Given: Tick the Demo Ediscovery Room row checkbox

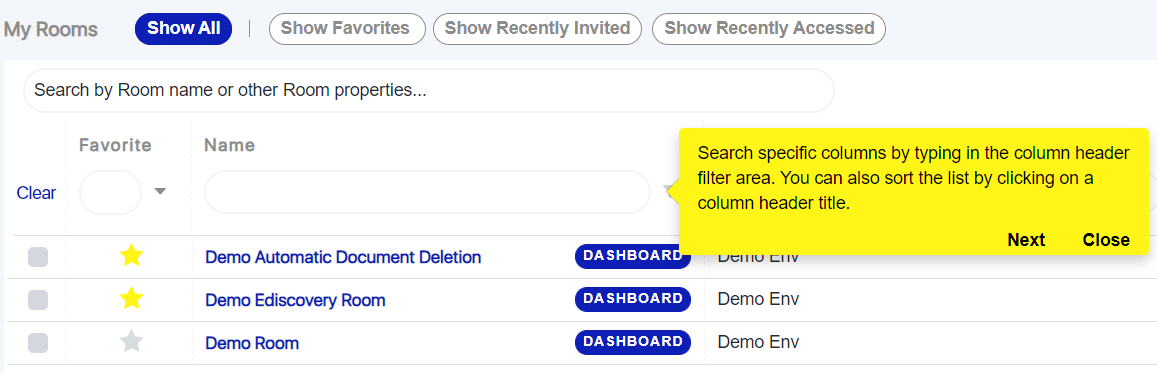Looking at the screenshot, I should point(38,299).
